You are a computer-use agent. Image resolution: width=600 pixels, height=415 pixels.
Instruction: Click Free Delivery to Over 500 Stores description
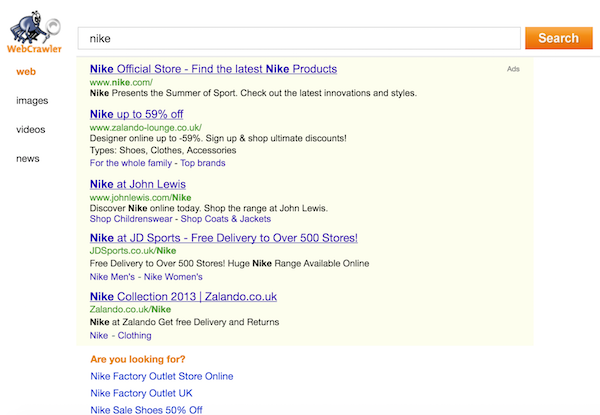point(230,264)
